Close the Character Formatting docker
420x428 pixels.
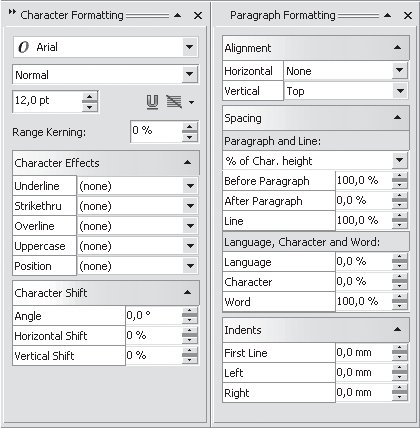[x=198, y=16]
